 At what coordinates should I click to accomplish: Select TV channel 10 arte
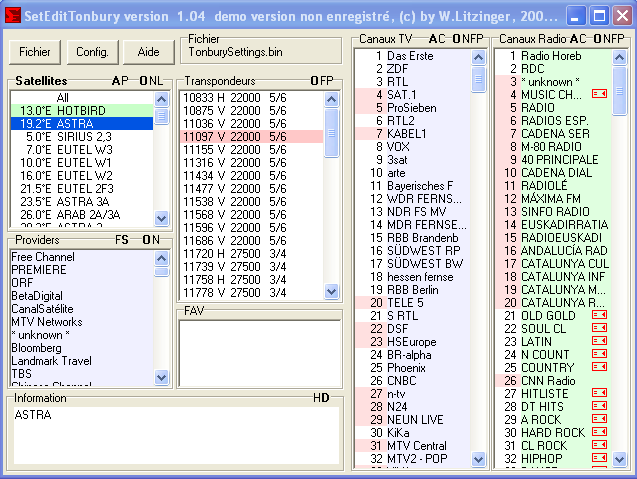tap(413, 173)
